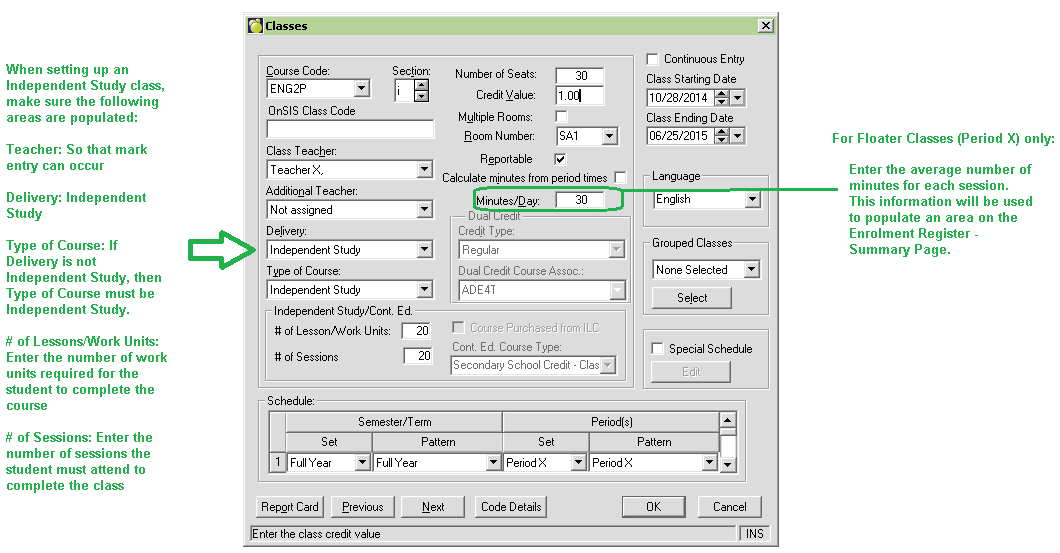Open the Class Teacher dropdown list
The width and height of the screenshot is (1060, 553).
coord(424,170)
